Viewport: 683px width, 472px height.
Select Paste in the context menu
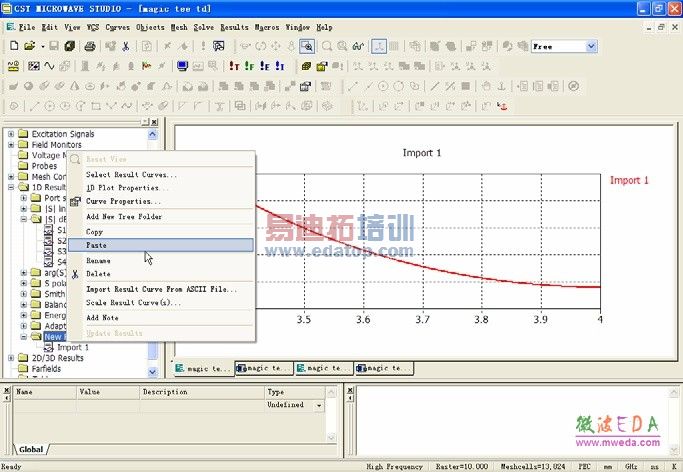tap(161, 245)
